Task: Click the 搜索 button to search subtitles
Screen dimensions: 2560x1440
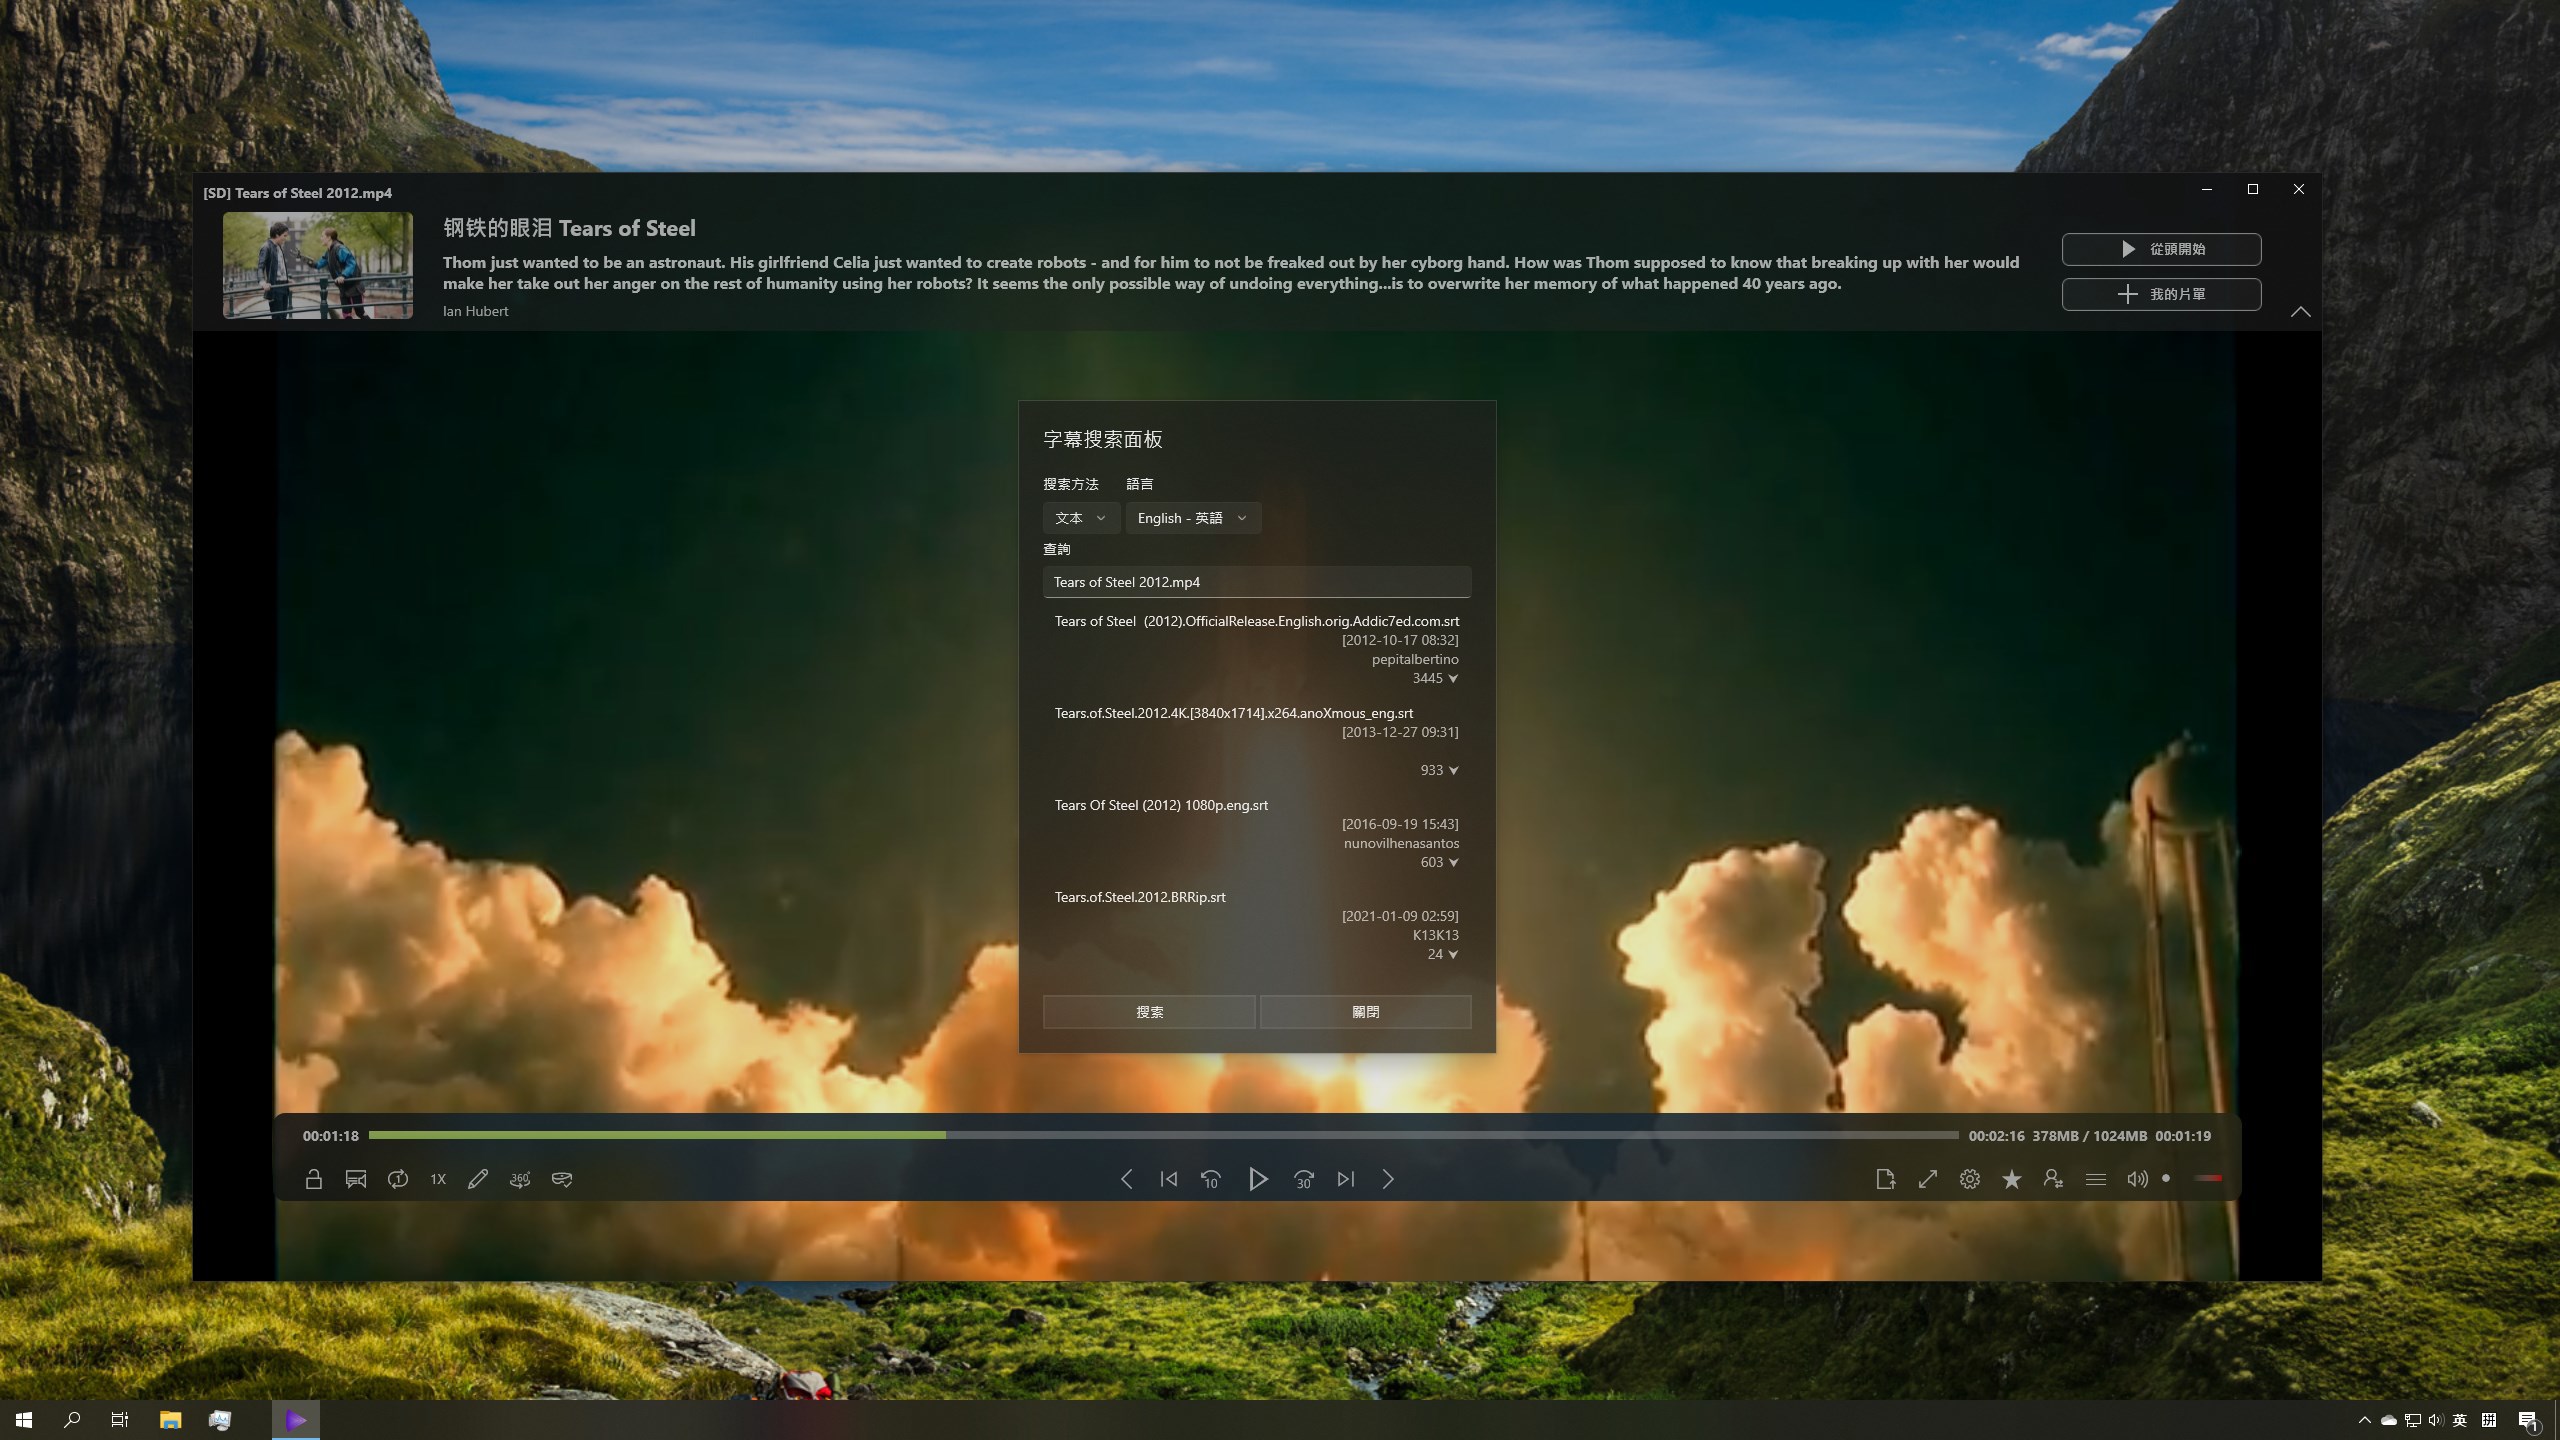Action: click(x=1148, y=1011)
